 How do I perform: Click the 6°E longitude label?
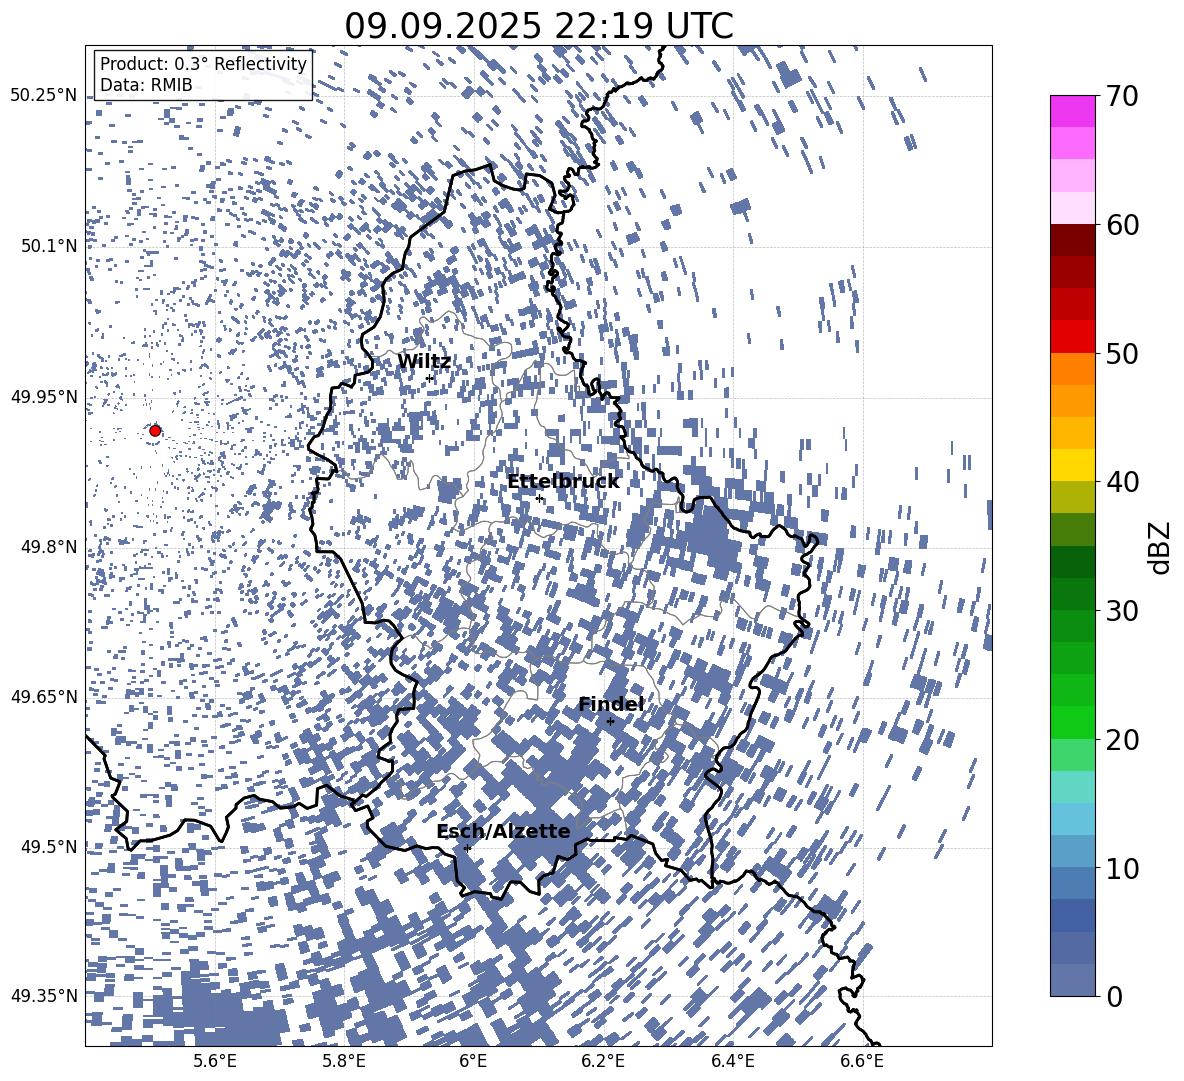click(473, 1061)
